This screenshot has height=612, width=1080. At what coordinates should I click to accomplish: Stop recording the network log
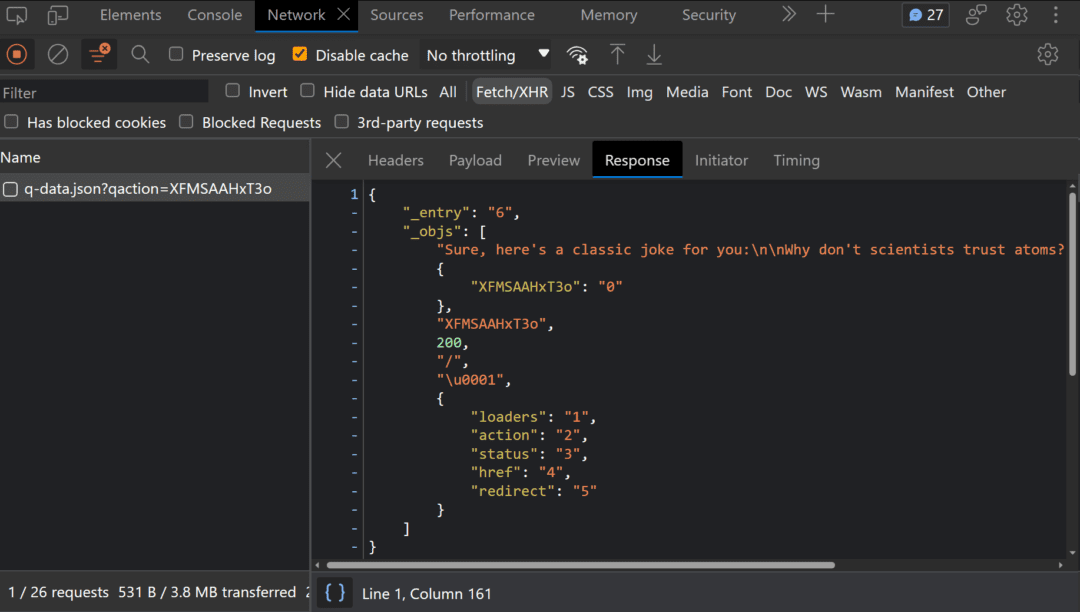[17, 54]
